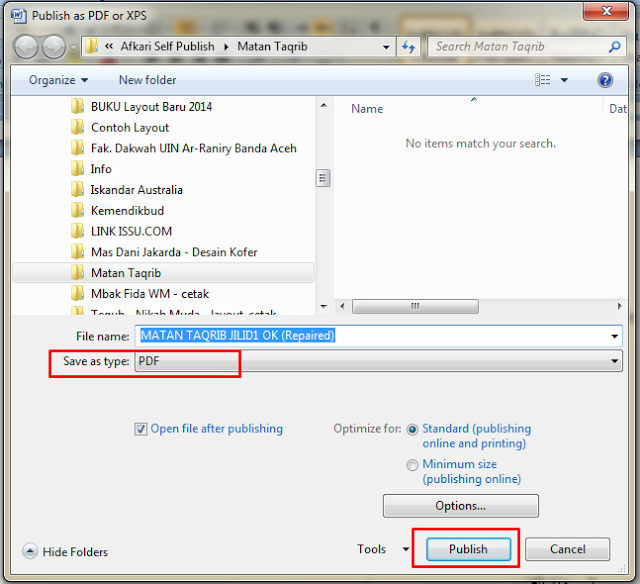Screen dimensions: 640x584
Task: Click the Options... button
Action: (x=460, y=506)
